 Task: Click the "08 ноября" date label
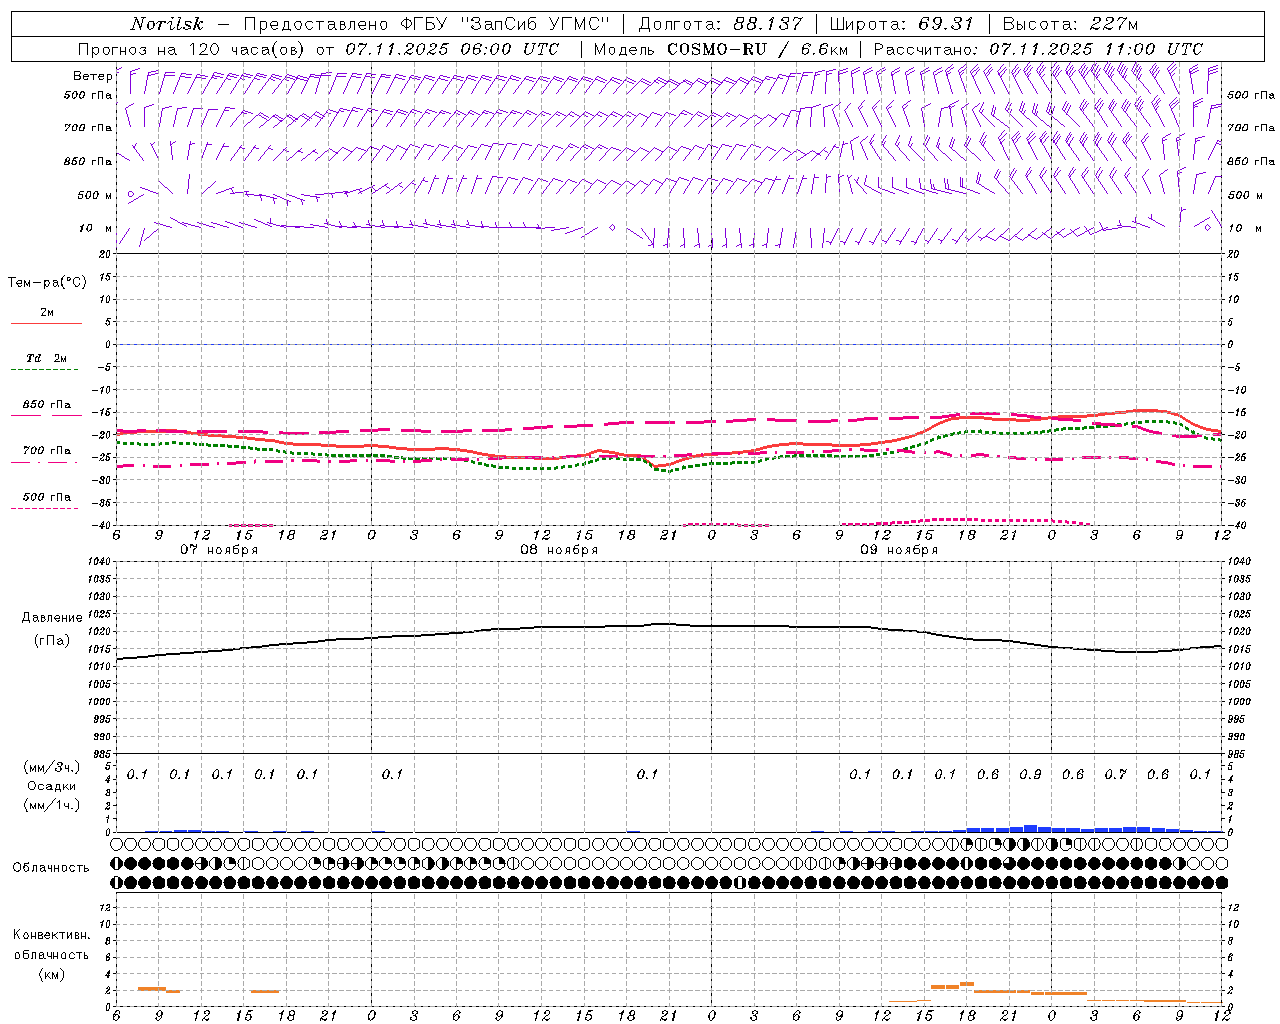tap(559, 550)
